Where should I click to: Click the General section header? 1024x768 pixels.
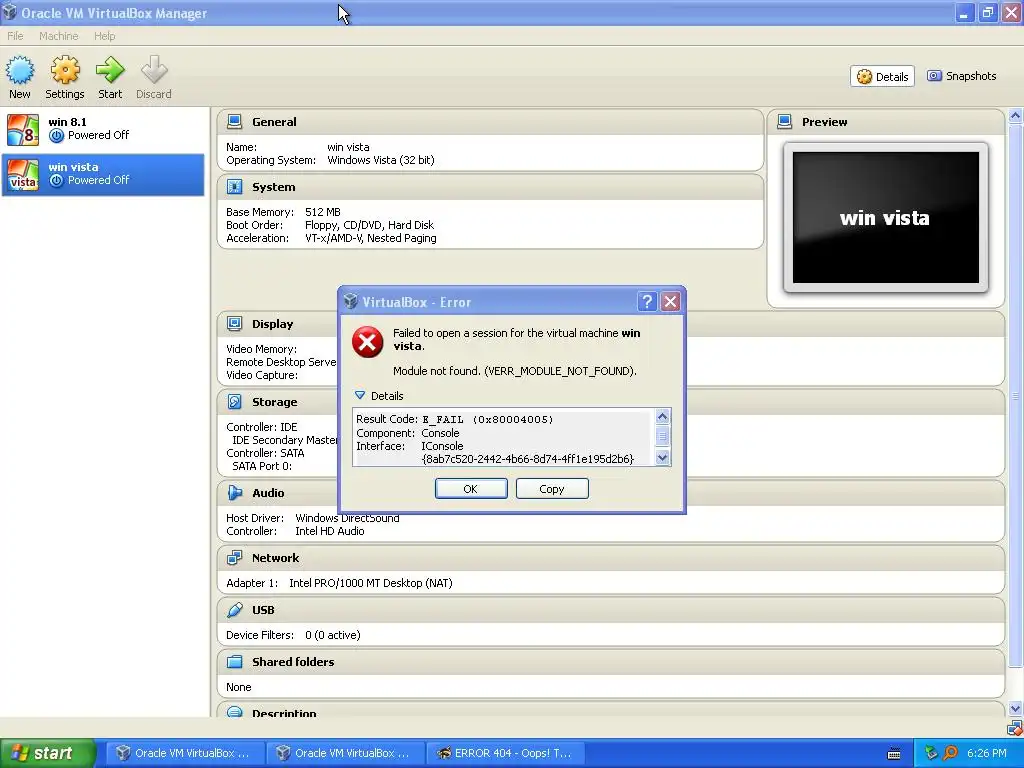pos(490,121)
